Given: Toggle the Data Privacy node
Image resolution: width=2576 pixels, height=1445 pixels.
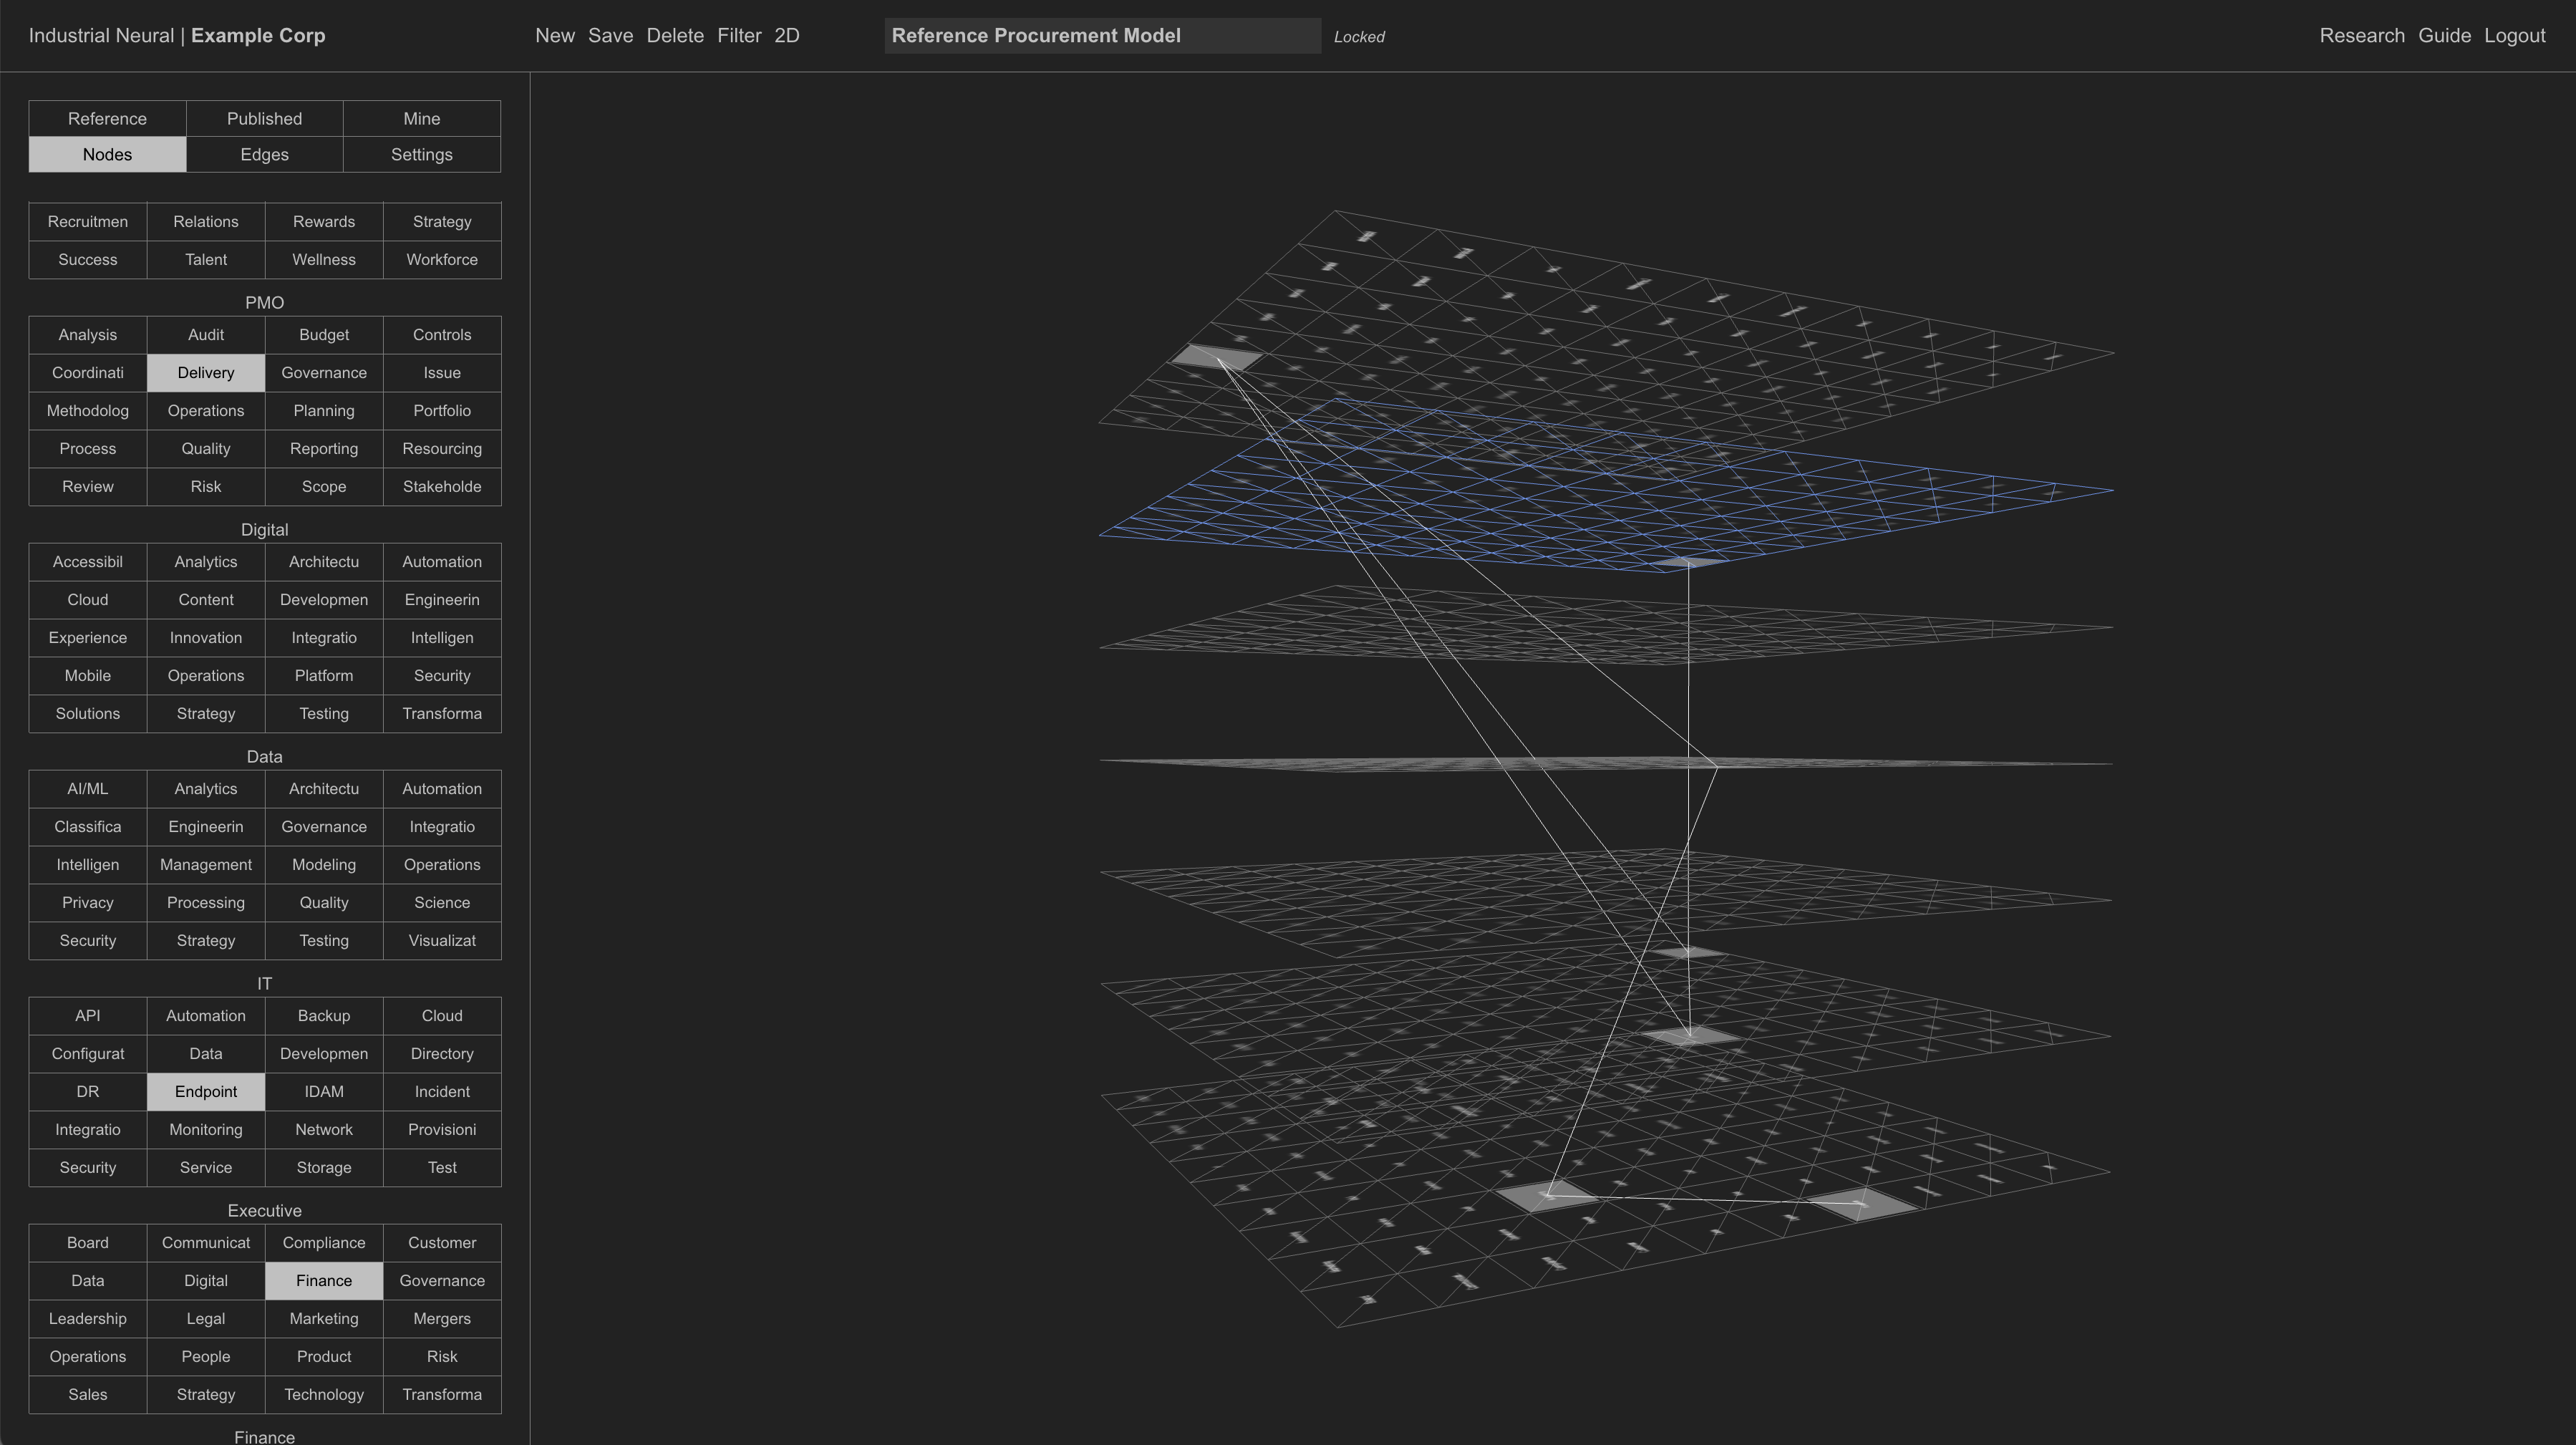Looking at the screenshot, I should click(x=88, y=903).
